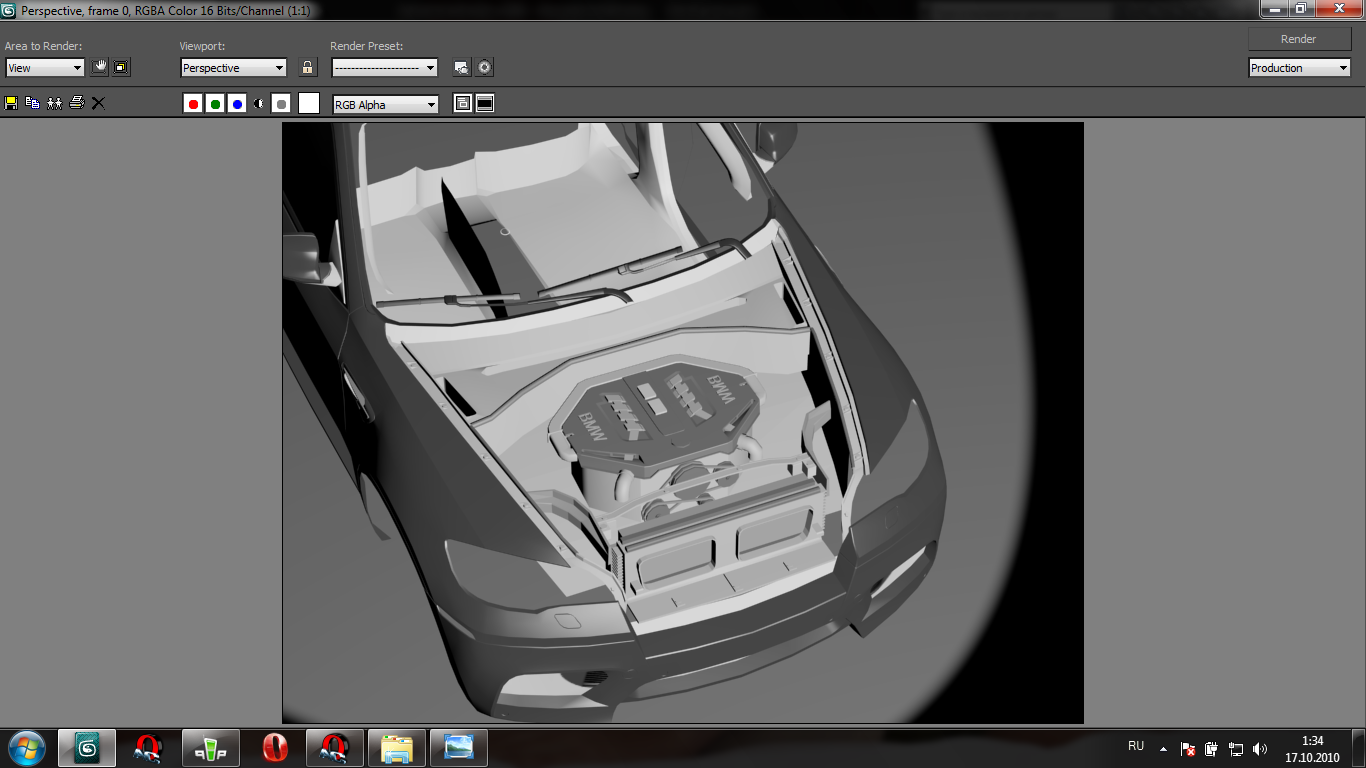Click the Render button
This screenshot has height=768, width=1366.
tap(1299, 39)
